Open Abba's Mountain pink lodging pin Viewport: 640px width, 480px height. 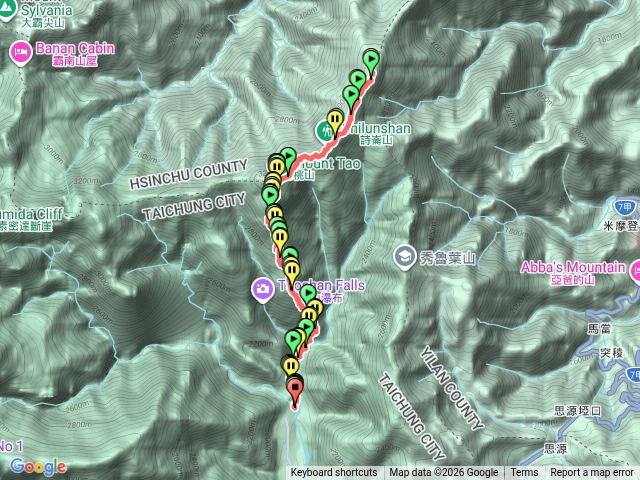635,271
